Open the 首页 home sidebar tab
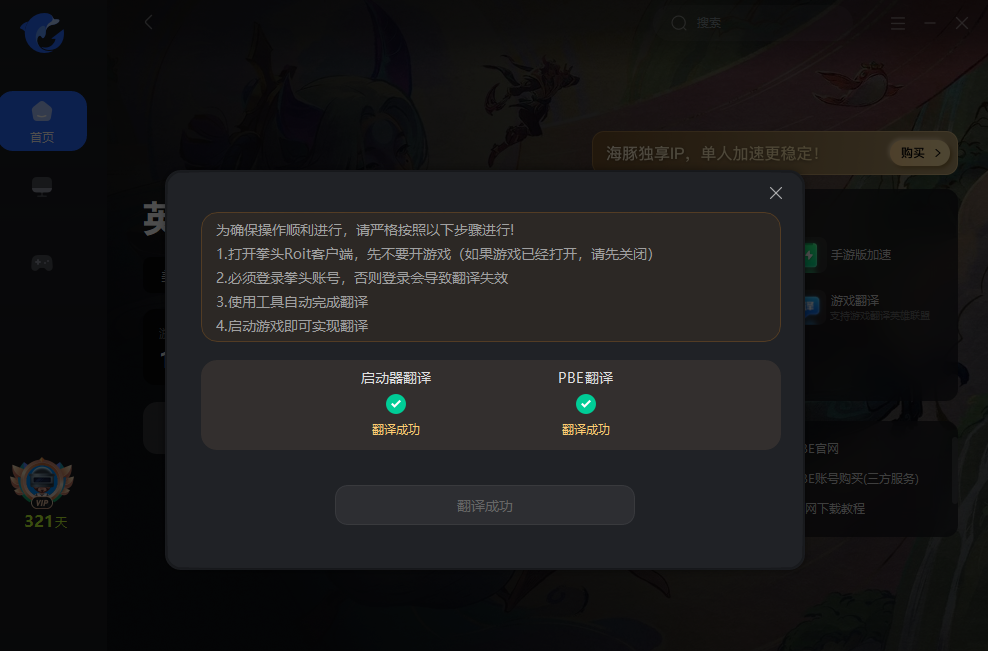Viewport: 988px width, 651px height. pyautogui.click(x=43, y=121)
